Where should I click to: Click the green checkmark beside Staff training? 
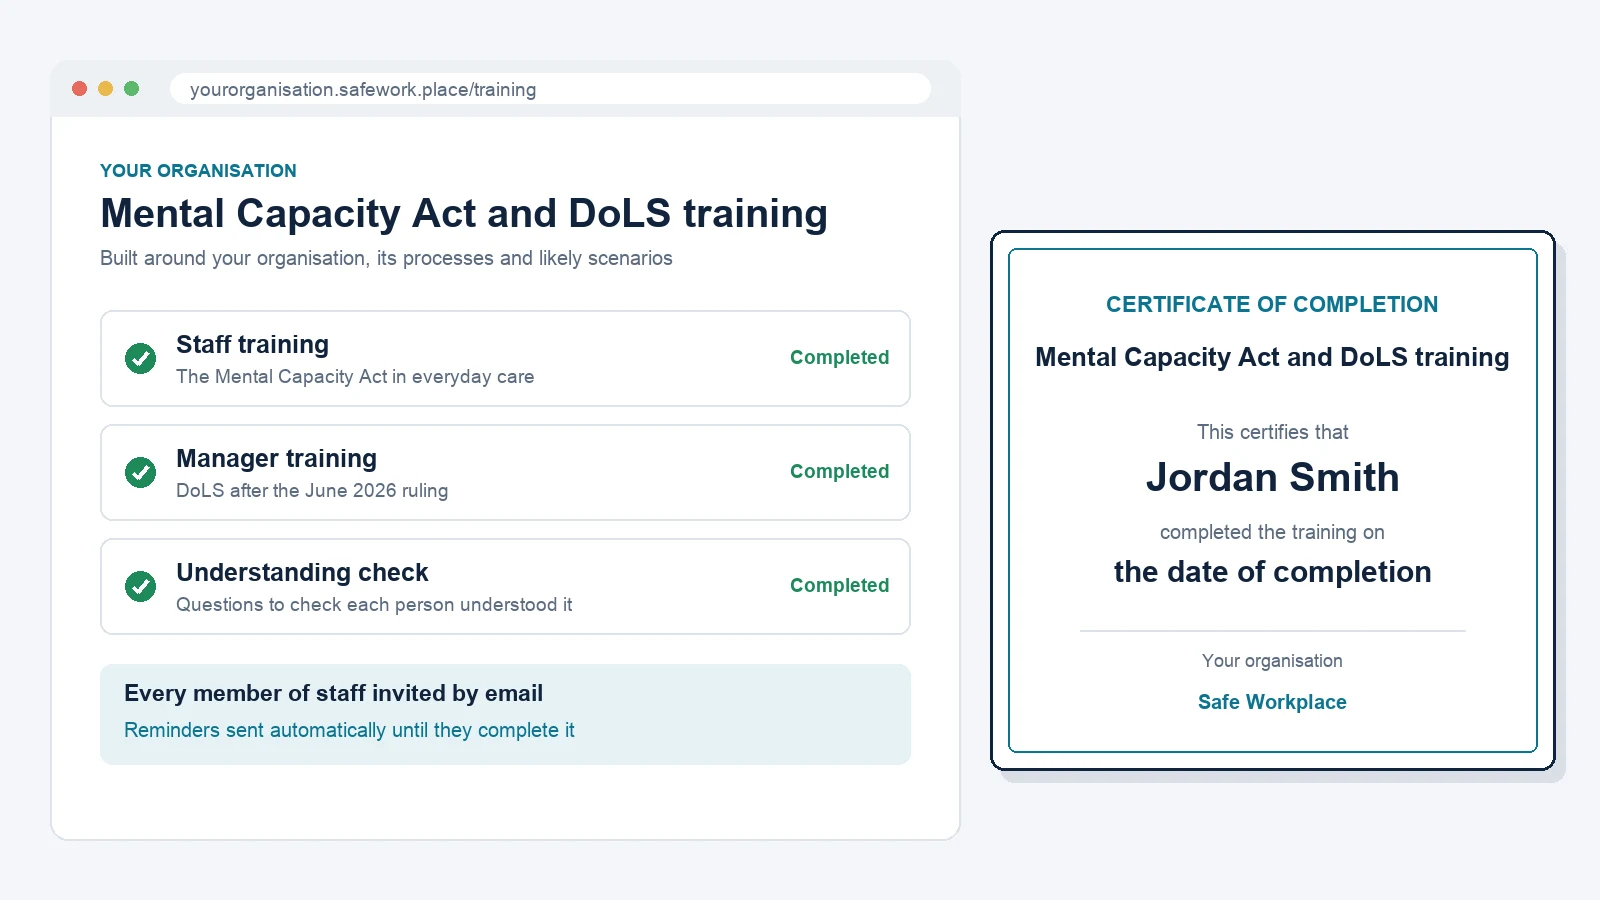point(140,358)
